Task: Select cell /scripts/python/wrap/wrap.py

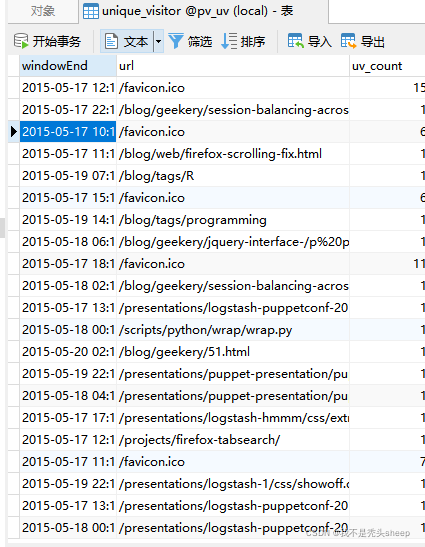Action: [233, 329]
